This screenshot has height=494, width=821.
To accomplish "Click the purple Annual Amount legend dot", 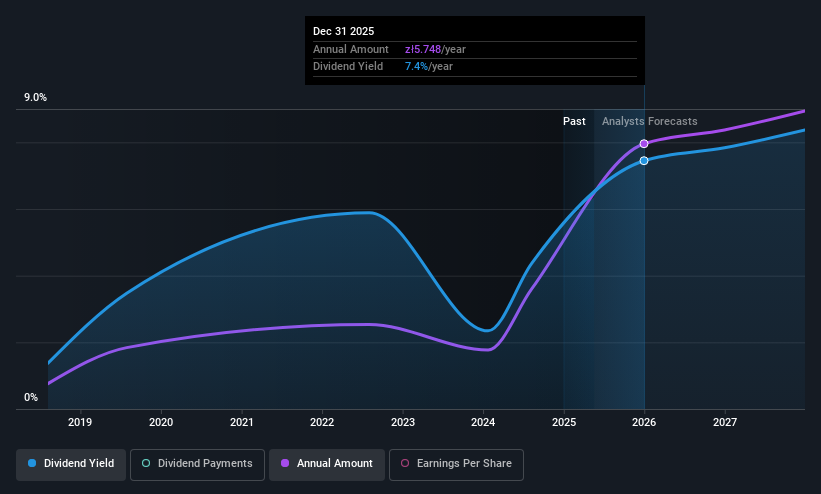I will [285, 464].
